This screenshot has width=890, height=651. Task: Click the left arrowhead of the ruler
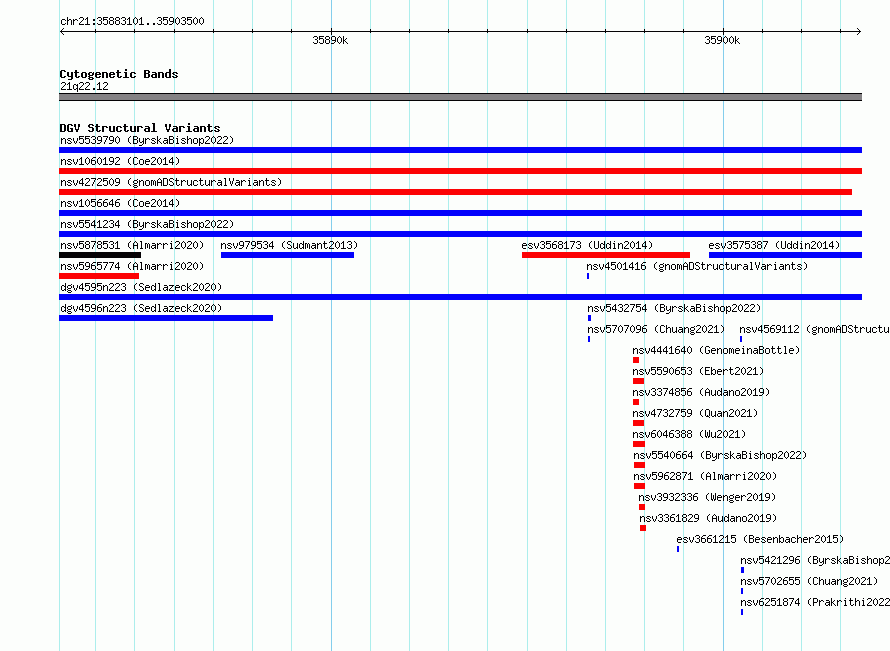[62, 31]
